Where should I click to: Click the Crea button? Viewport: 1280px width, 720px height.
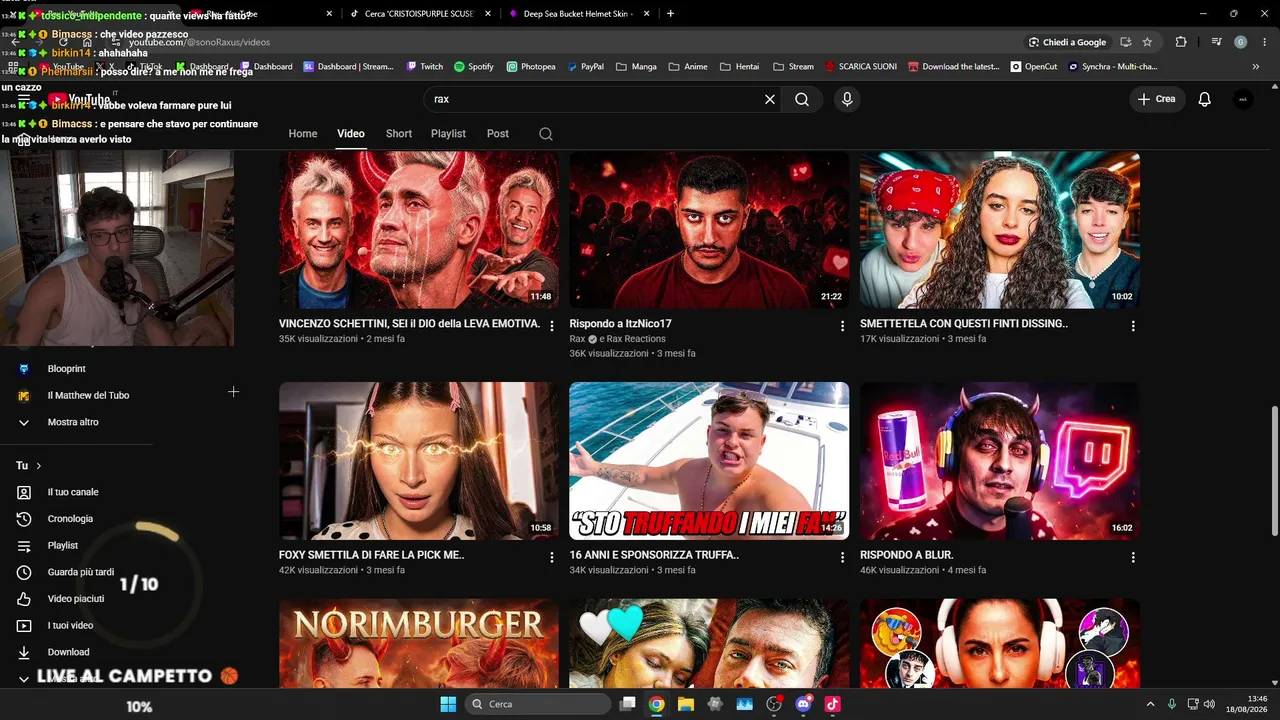click(x=1157, y=99)
